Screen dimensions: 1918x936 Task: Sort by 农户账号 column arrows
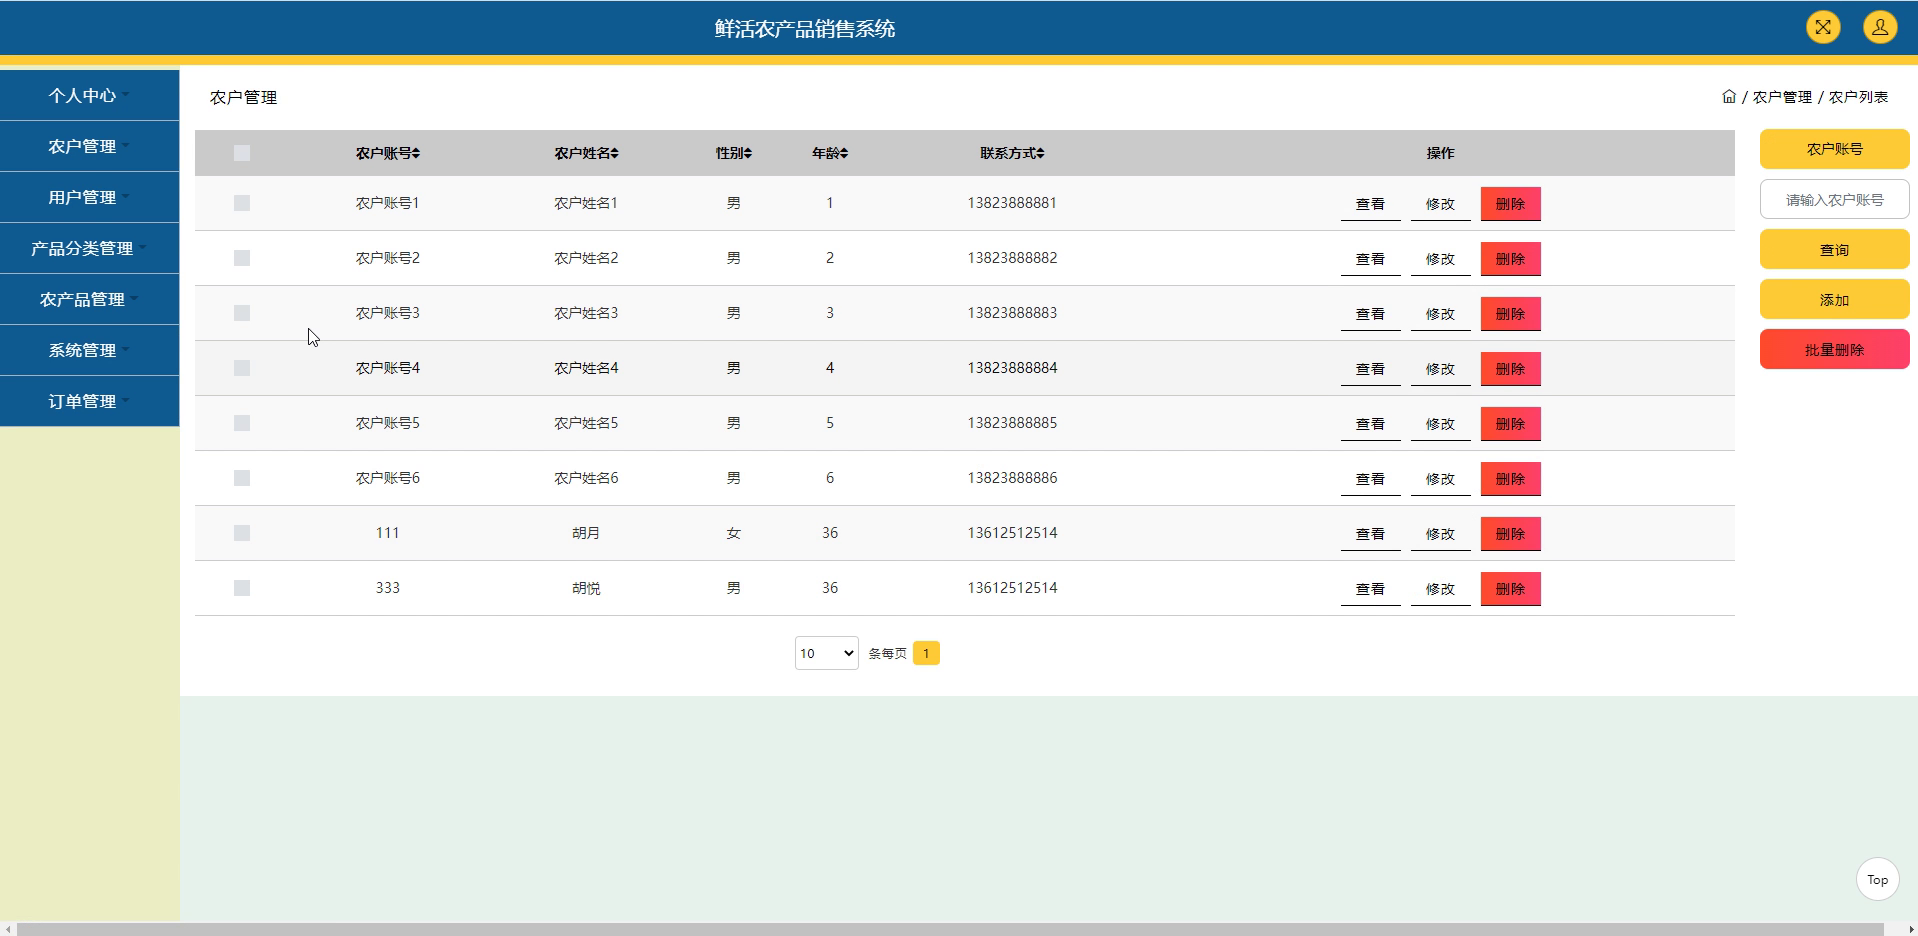click(416, 153)
